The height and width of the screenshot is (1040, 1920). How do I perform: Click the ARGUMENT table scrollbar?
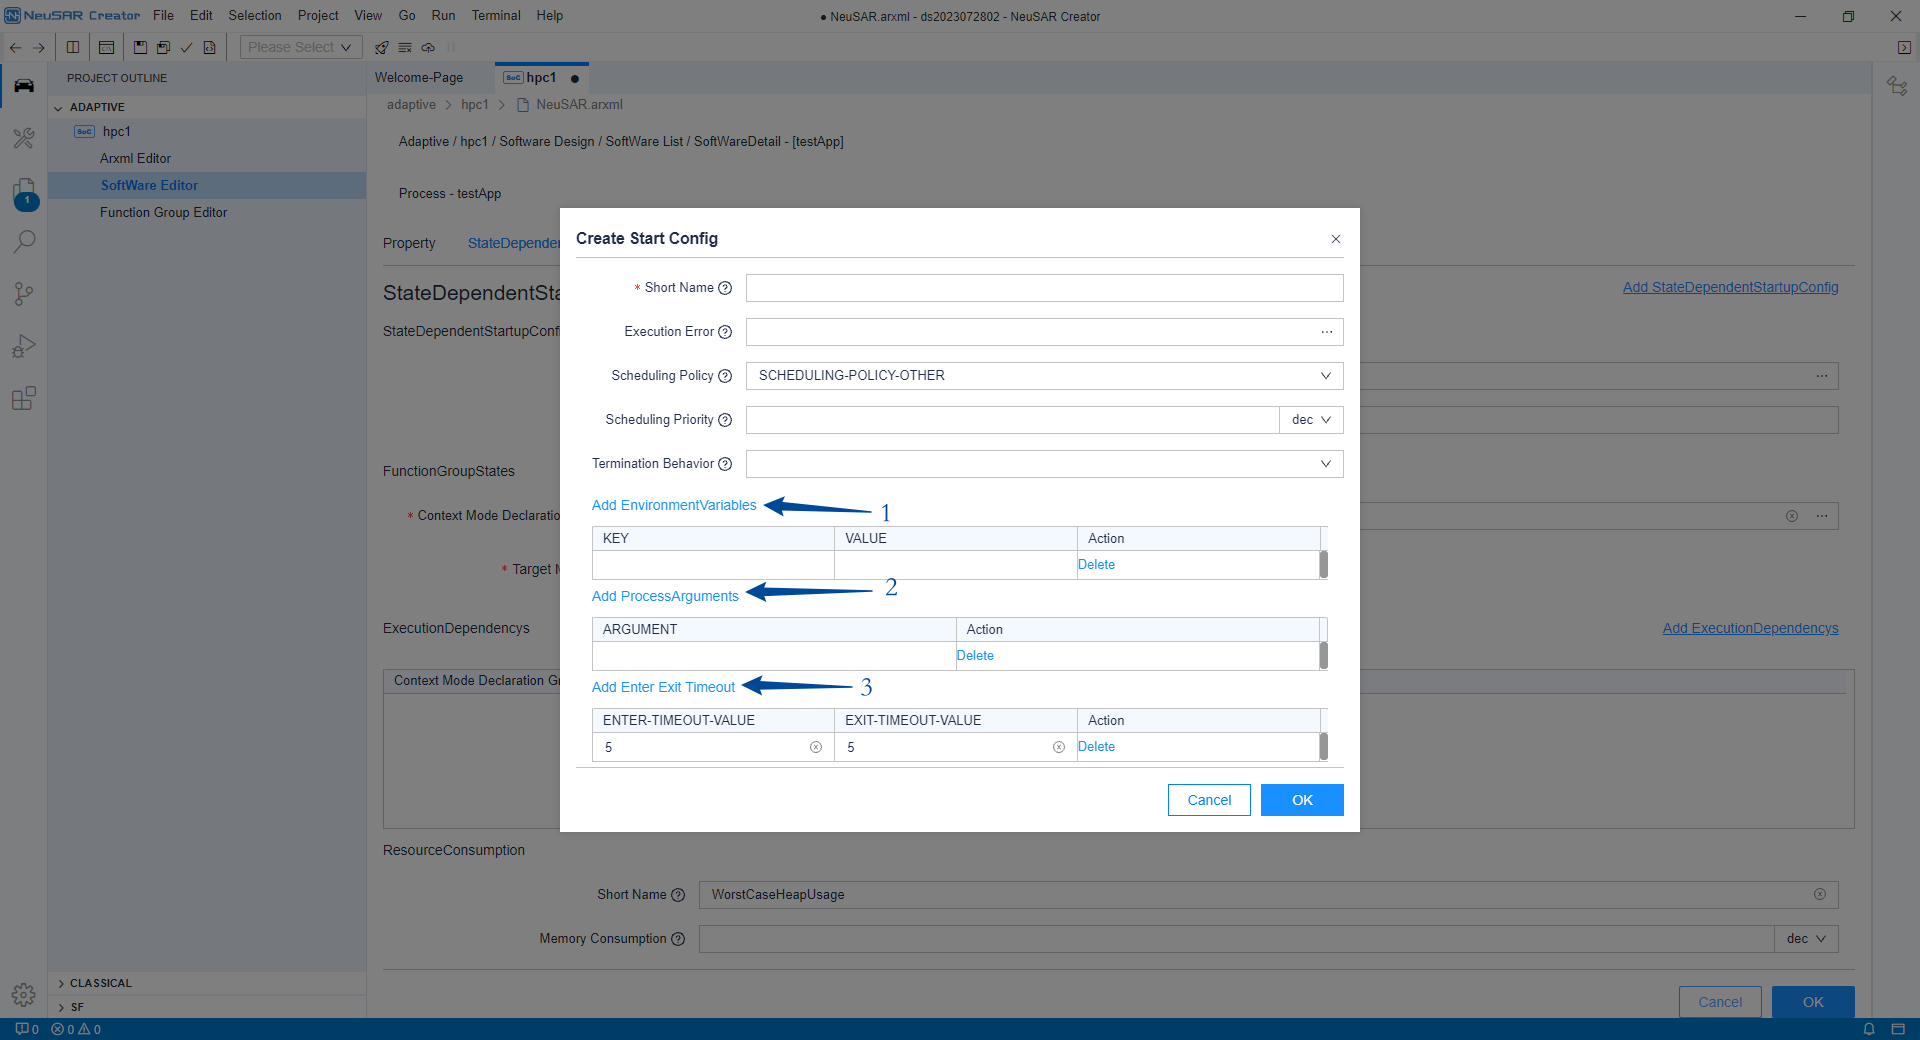(x=1323, y=655)
